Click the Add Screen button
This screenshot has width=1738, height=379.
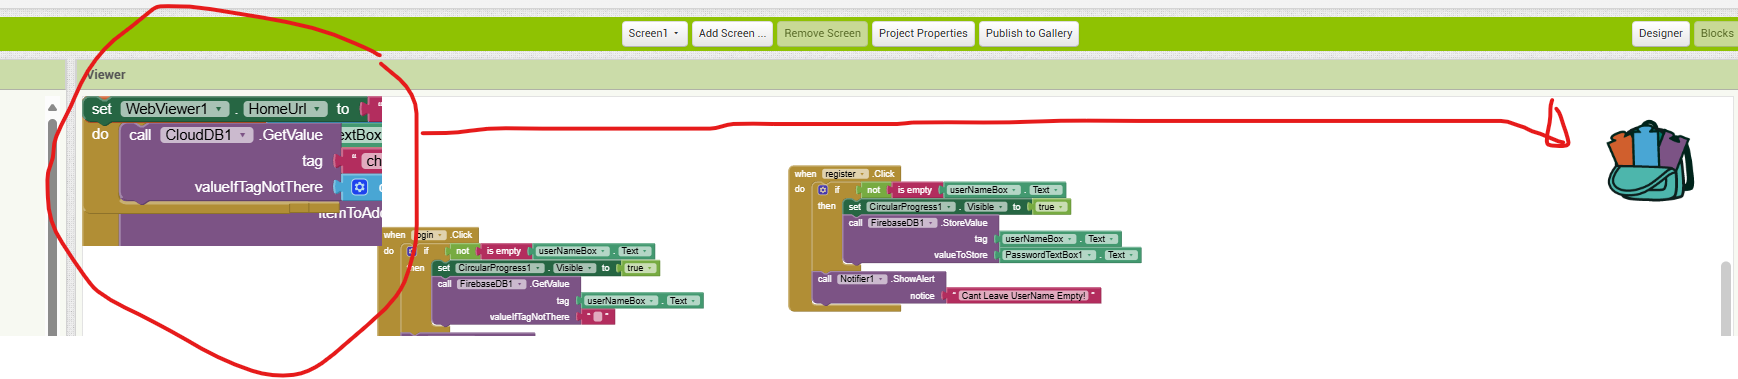(732, 33)
